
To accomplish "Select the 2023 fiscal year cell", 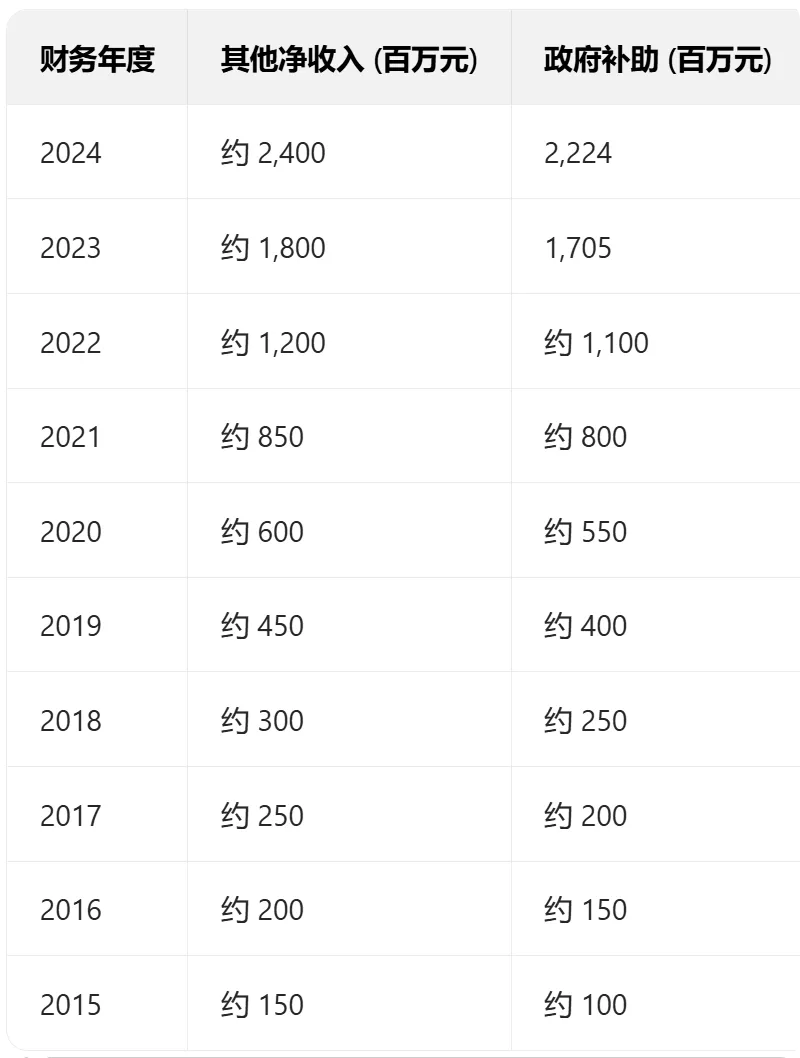I will 71,248.
